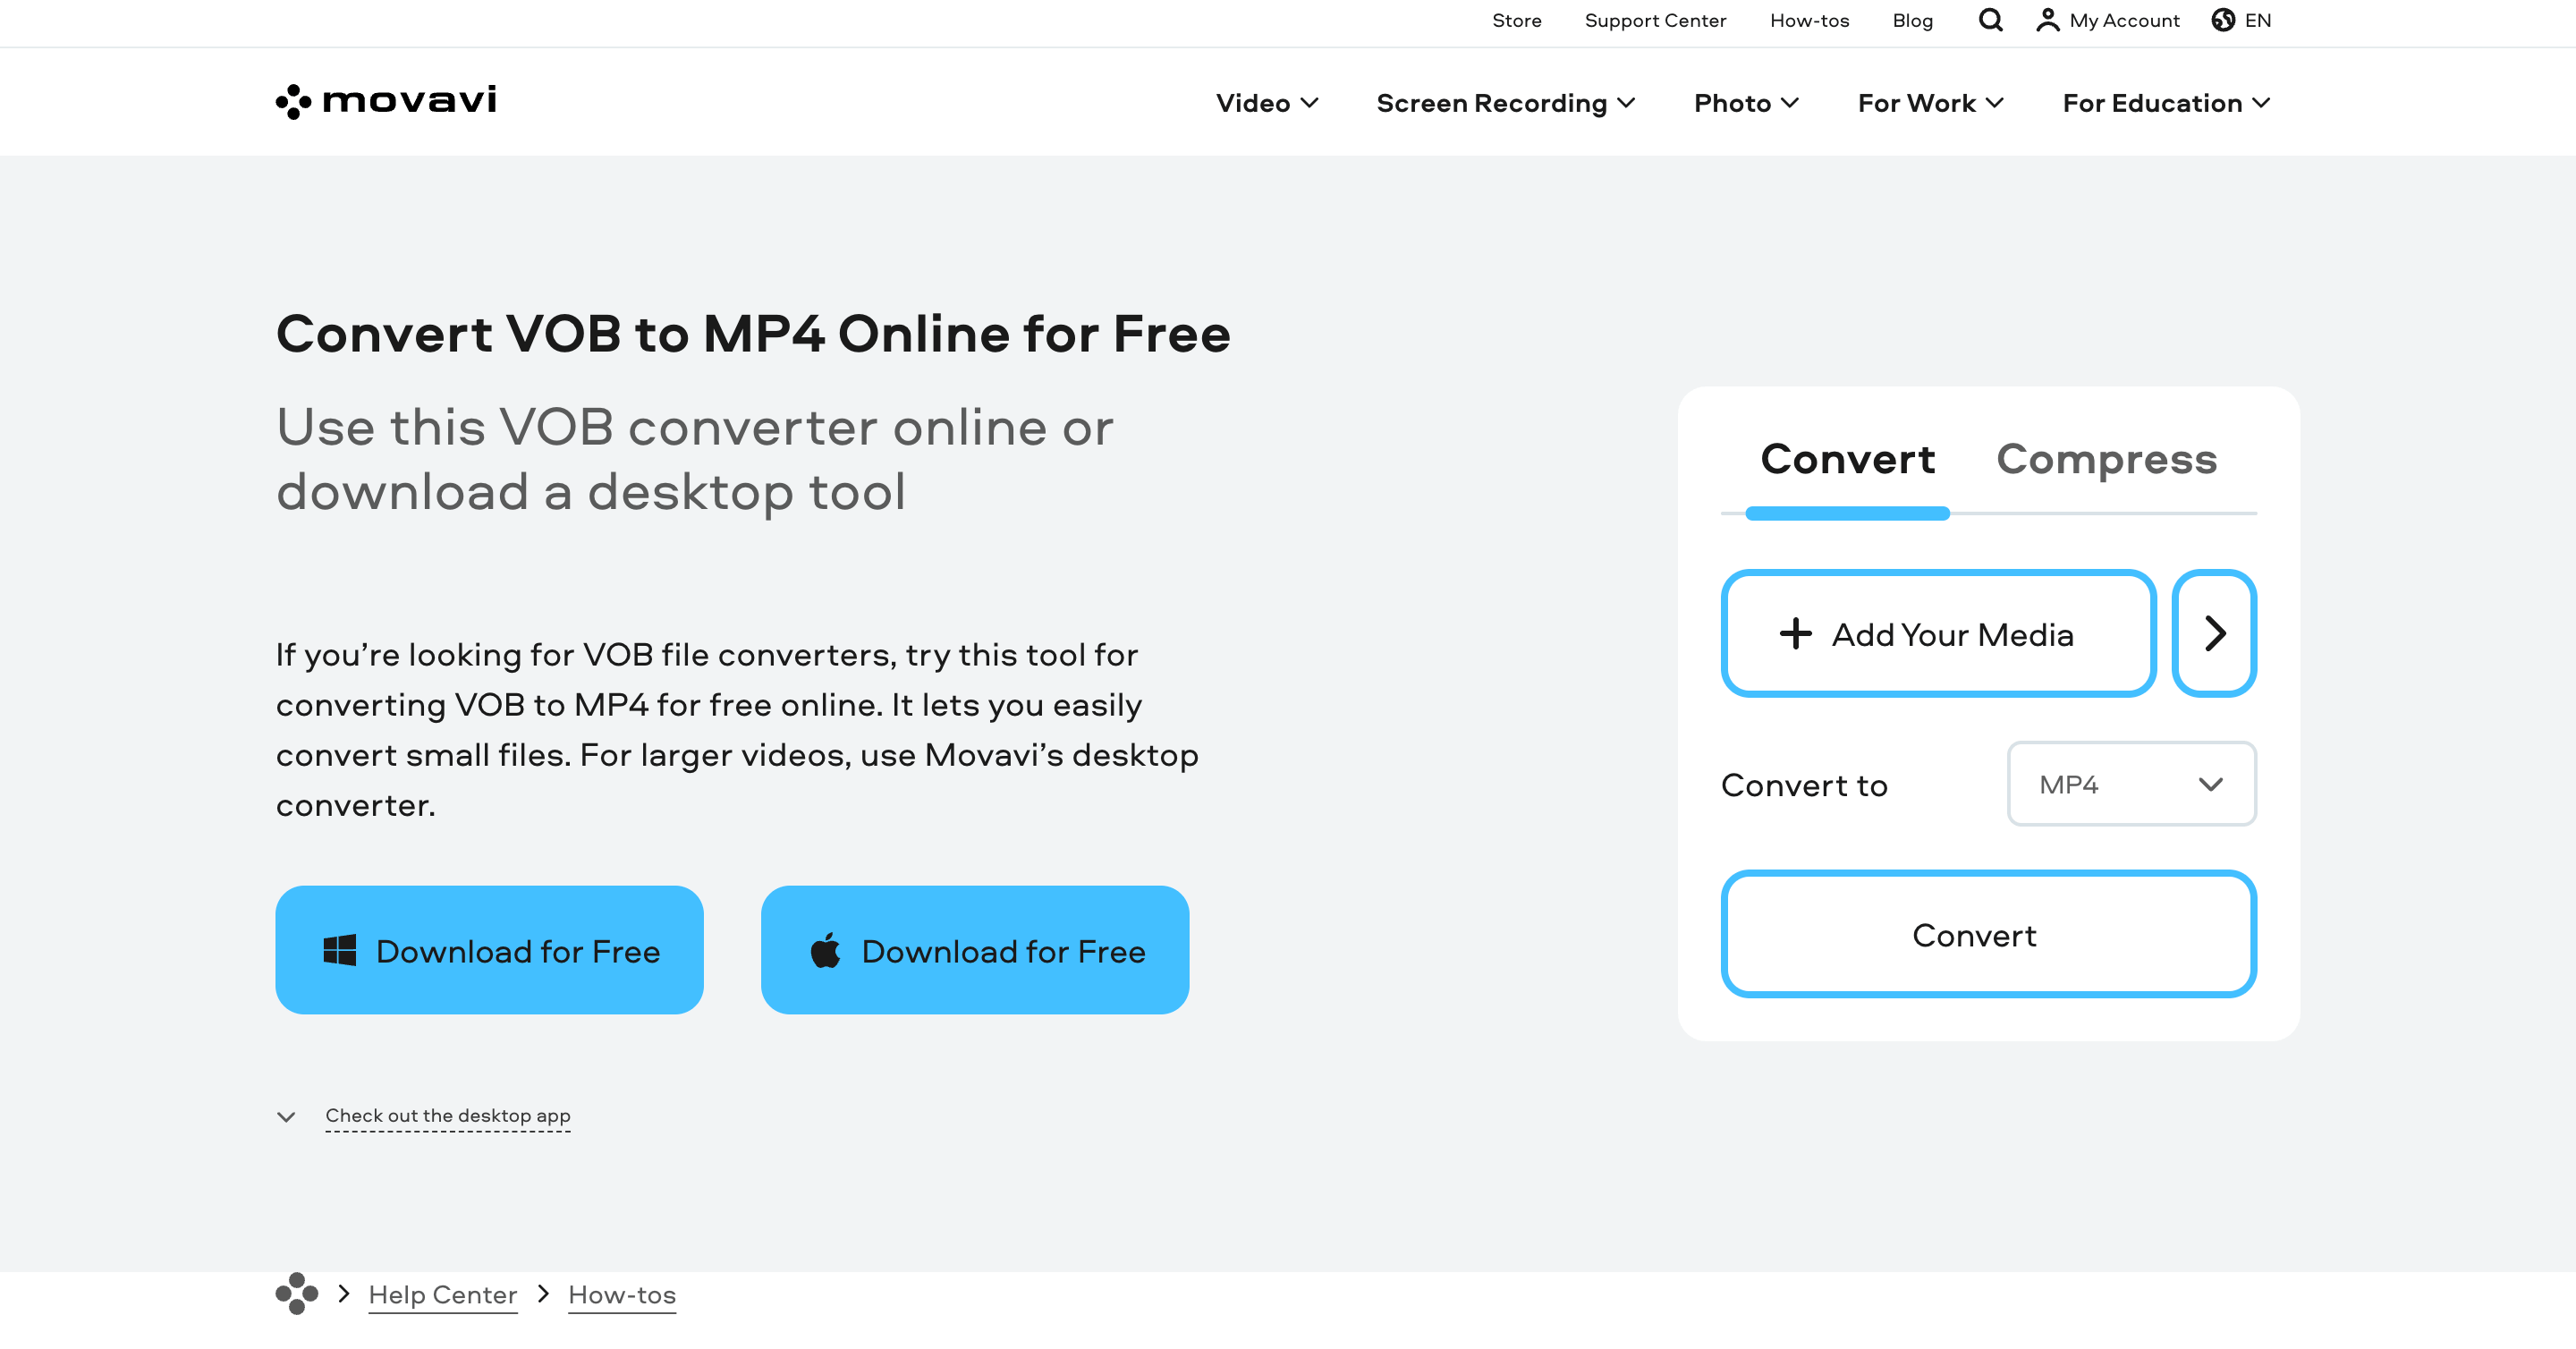Open the Store link in top navigation
Image resolution: width=2576 pixels, height=1349 pixels.
click(x=1514, y=21)
